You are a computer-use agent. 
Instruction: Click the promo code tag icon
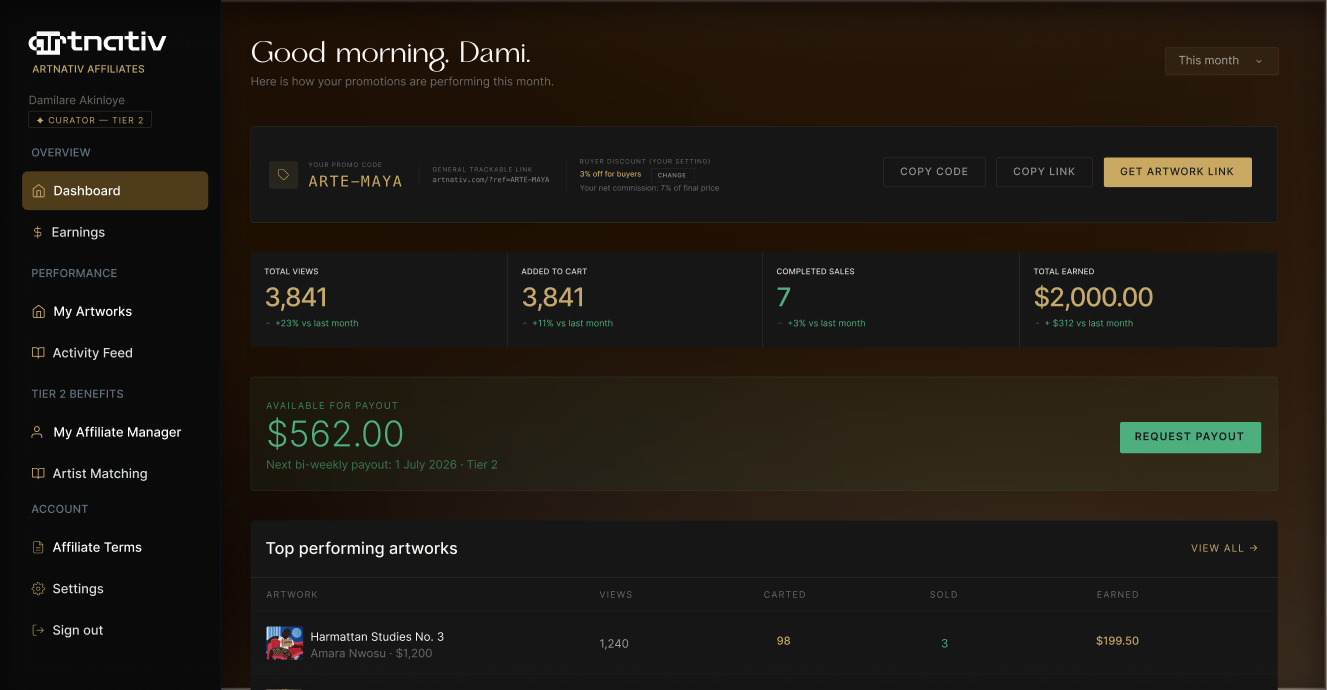tap(283, 175)
